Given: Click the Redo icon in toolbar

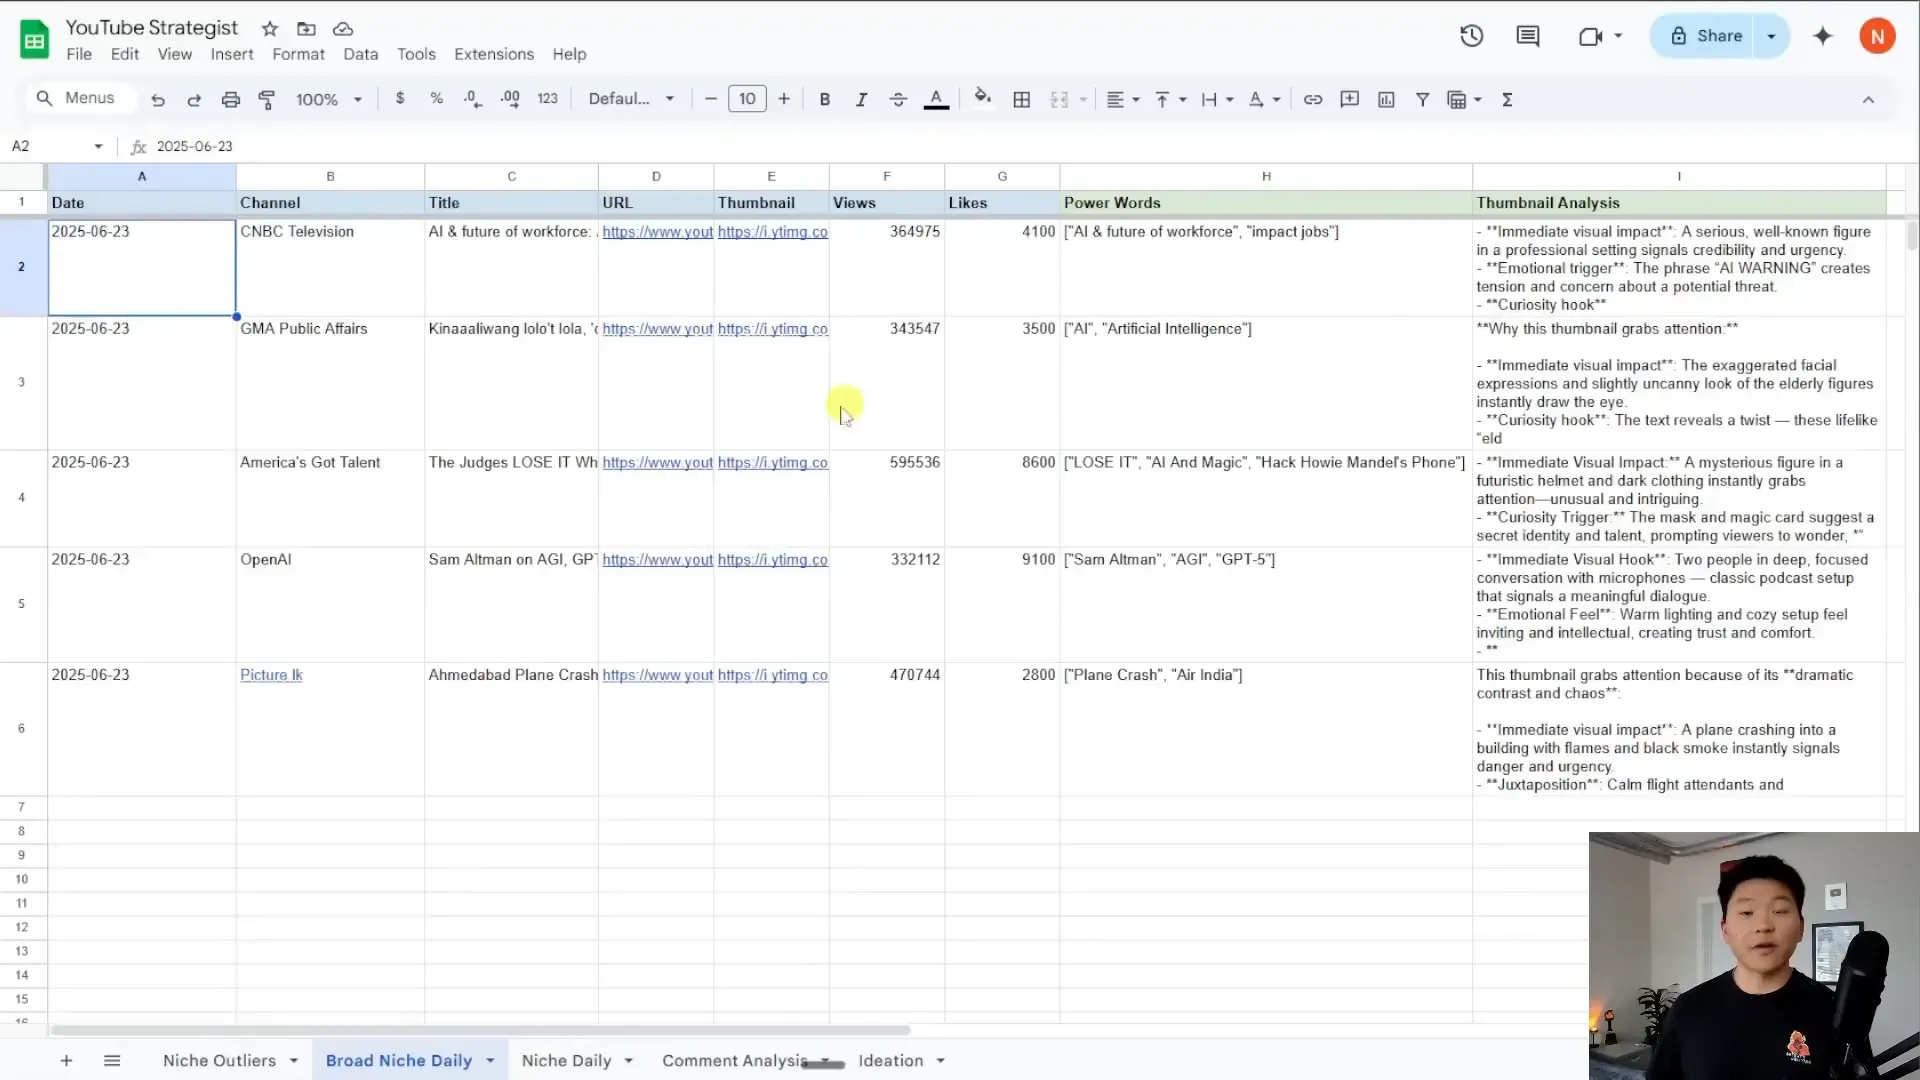Looking at the screenshot, I should [194, 99].
